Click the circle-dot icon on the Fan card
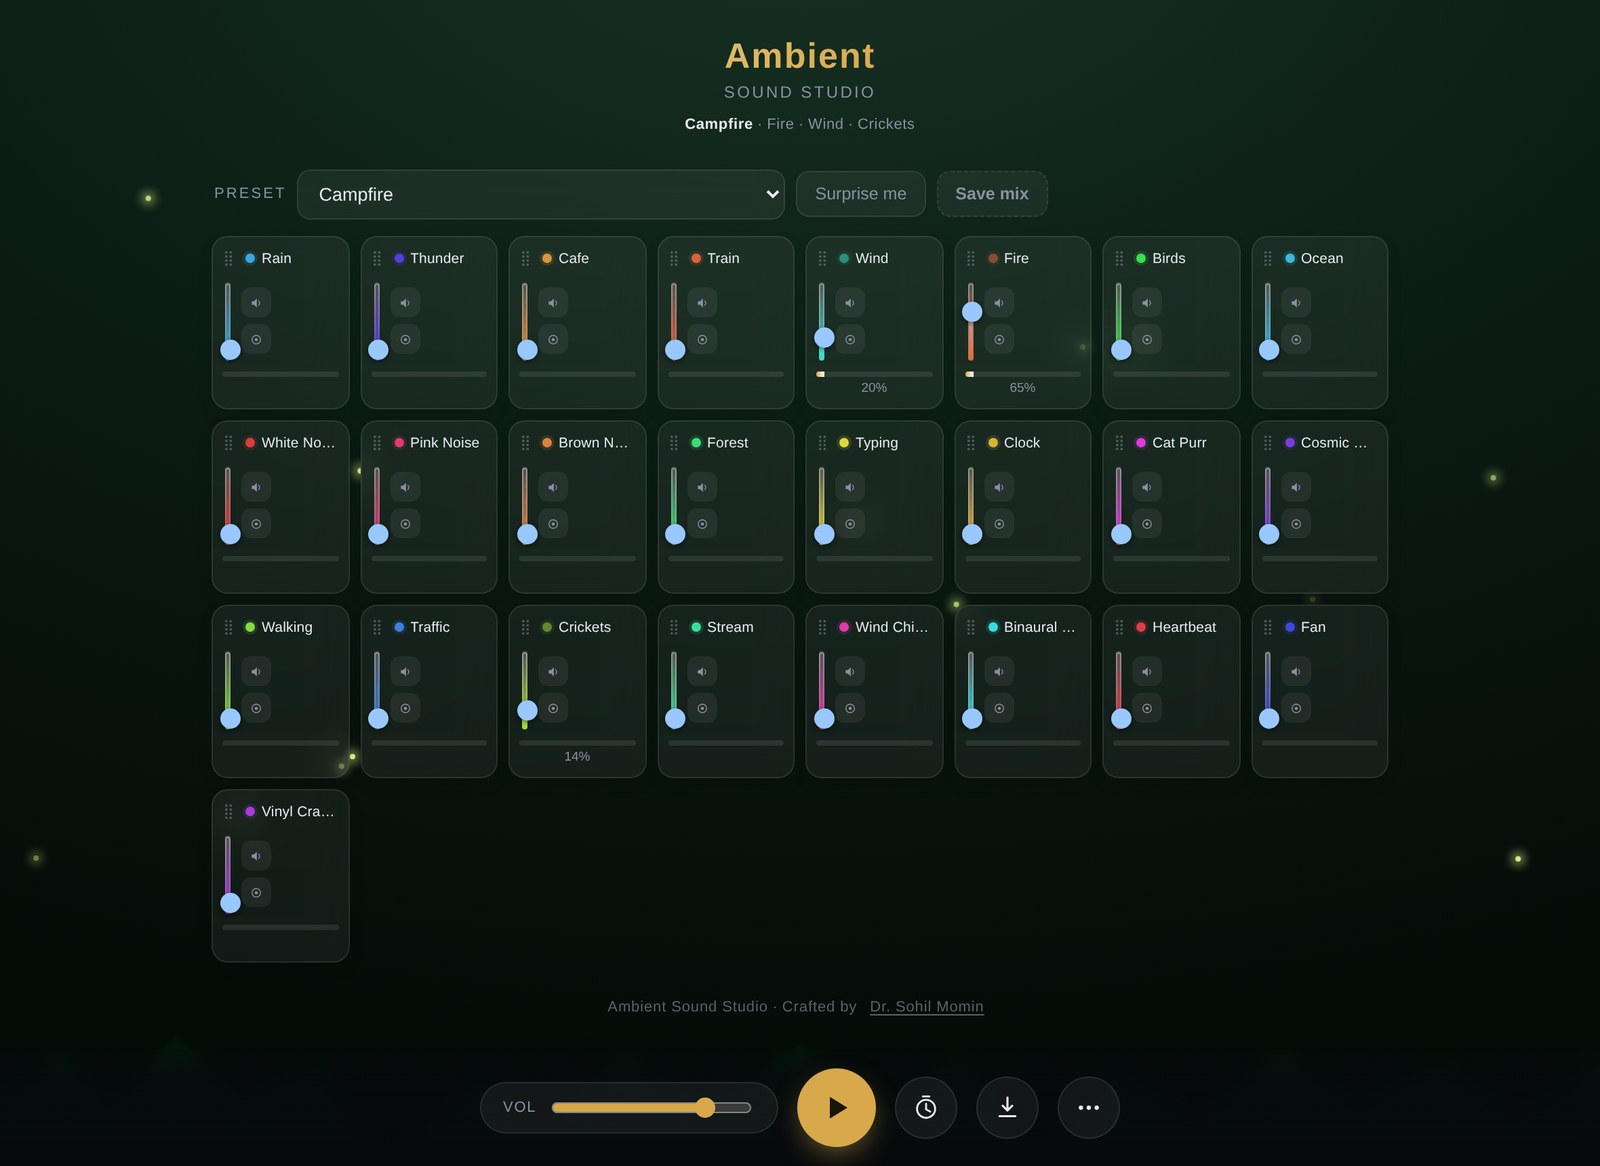Image resolution: width=1600 pixels, height=1166 pixels. tap(1296, 709)
